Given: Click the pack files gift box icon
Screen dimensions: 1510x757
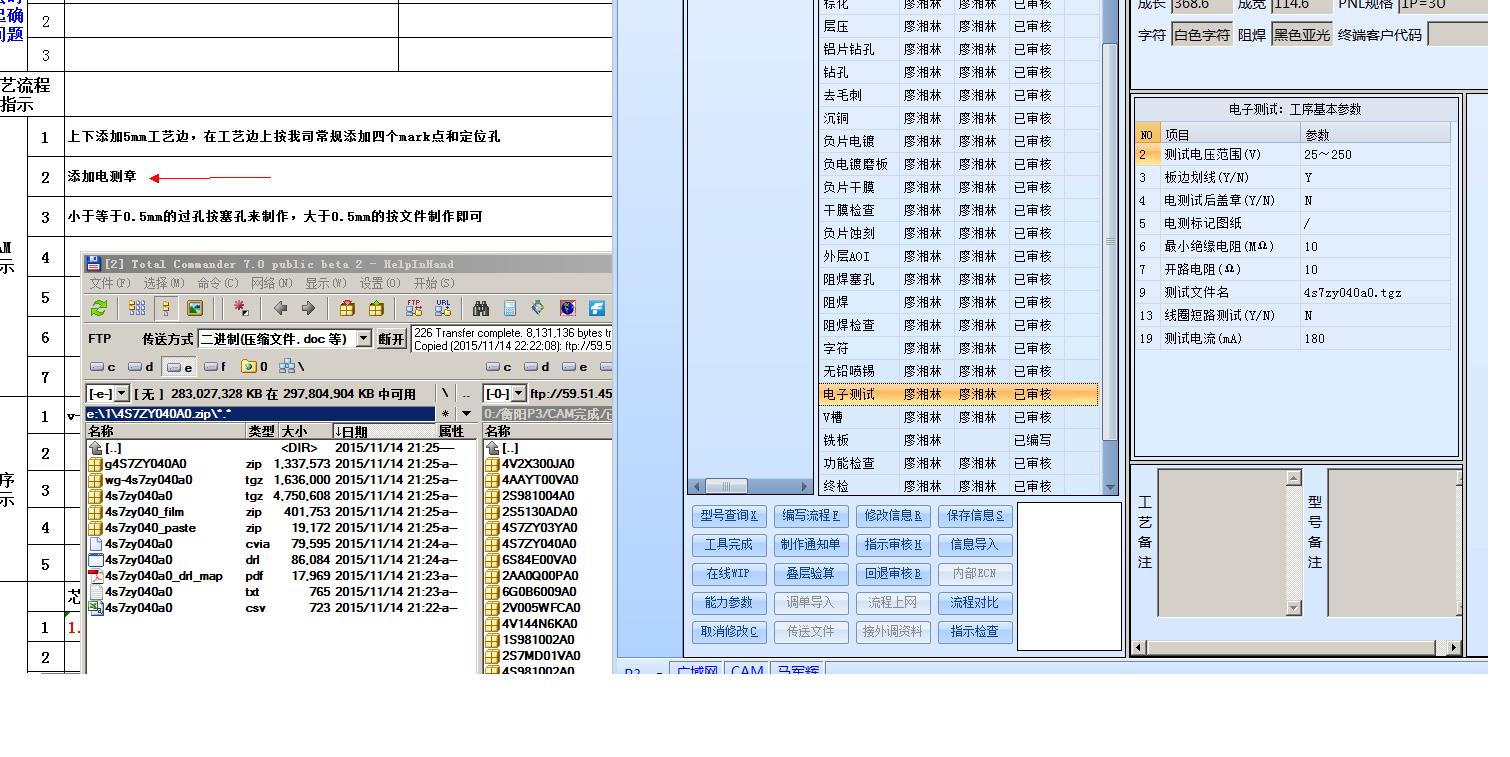Looking at the screenshot, I should 347,308.
